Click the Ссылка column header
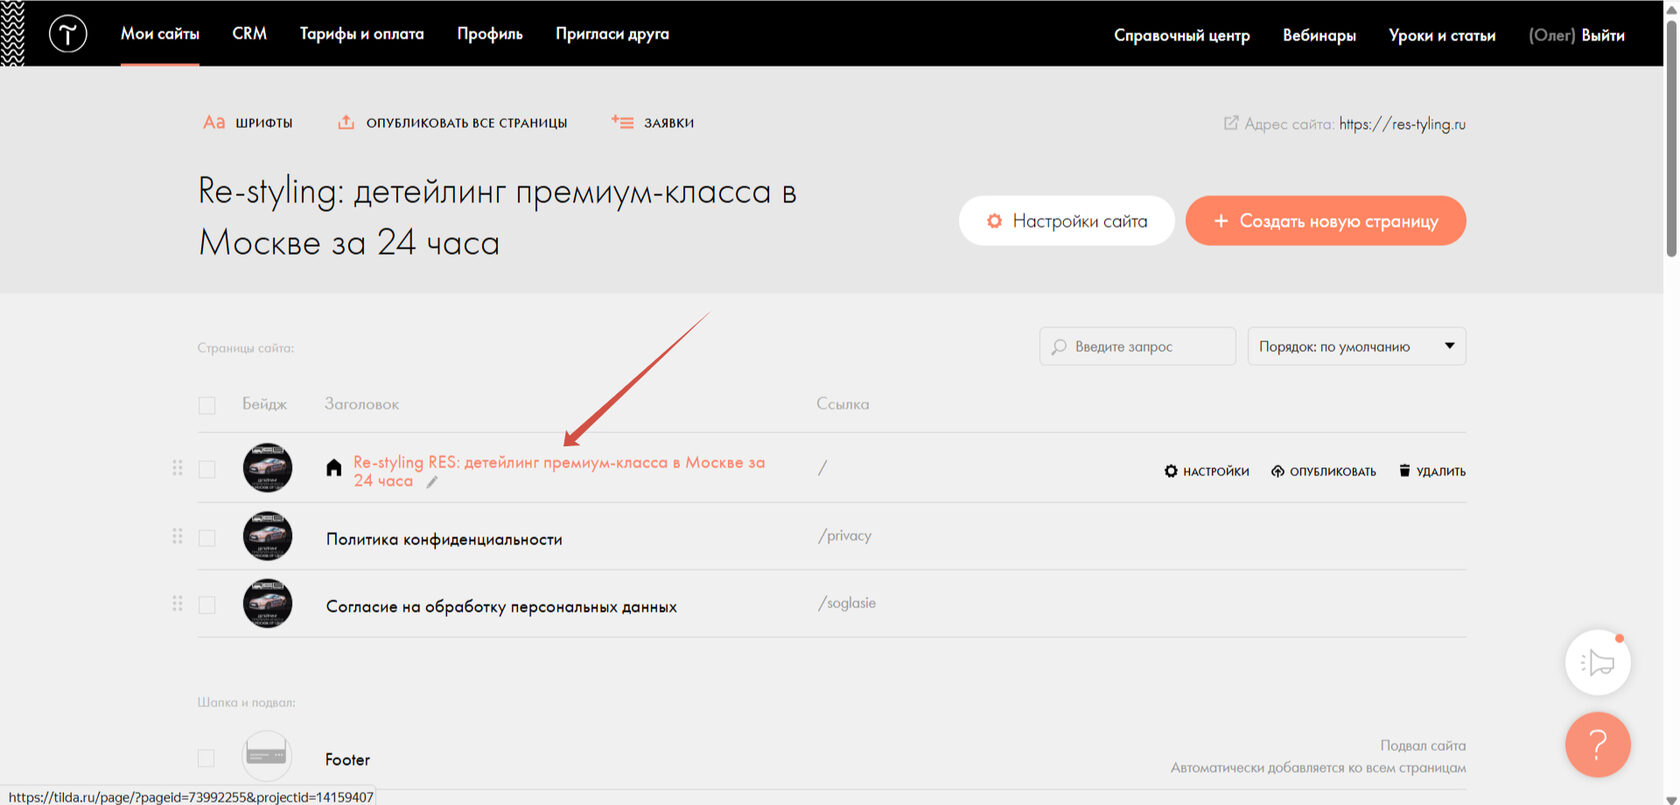This screenshot has height=805, width=1680. 843,404
